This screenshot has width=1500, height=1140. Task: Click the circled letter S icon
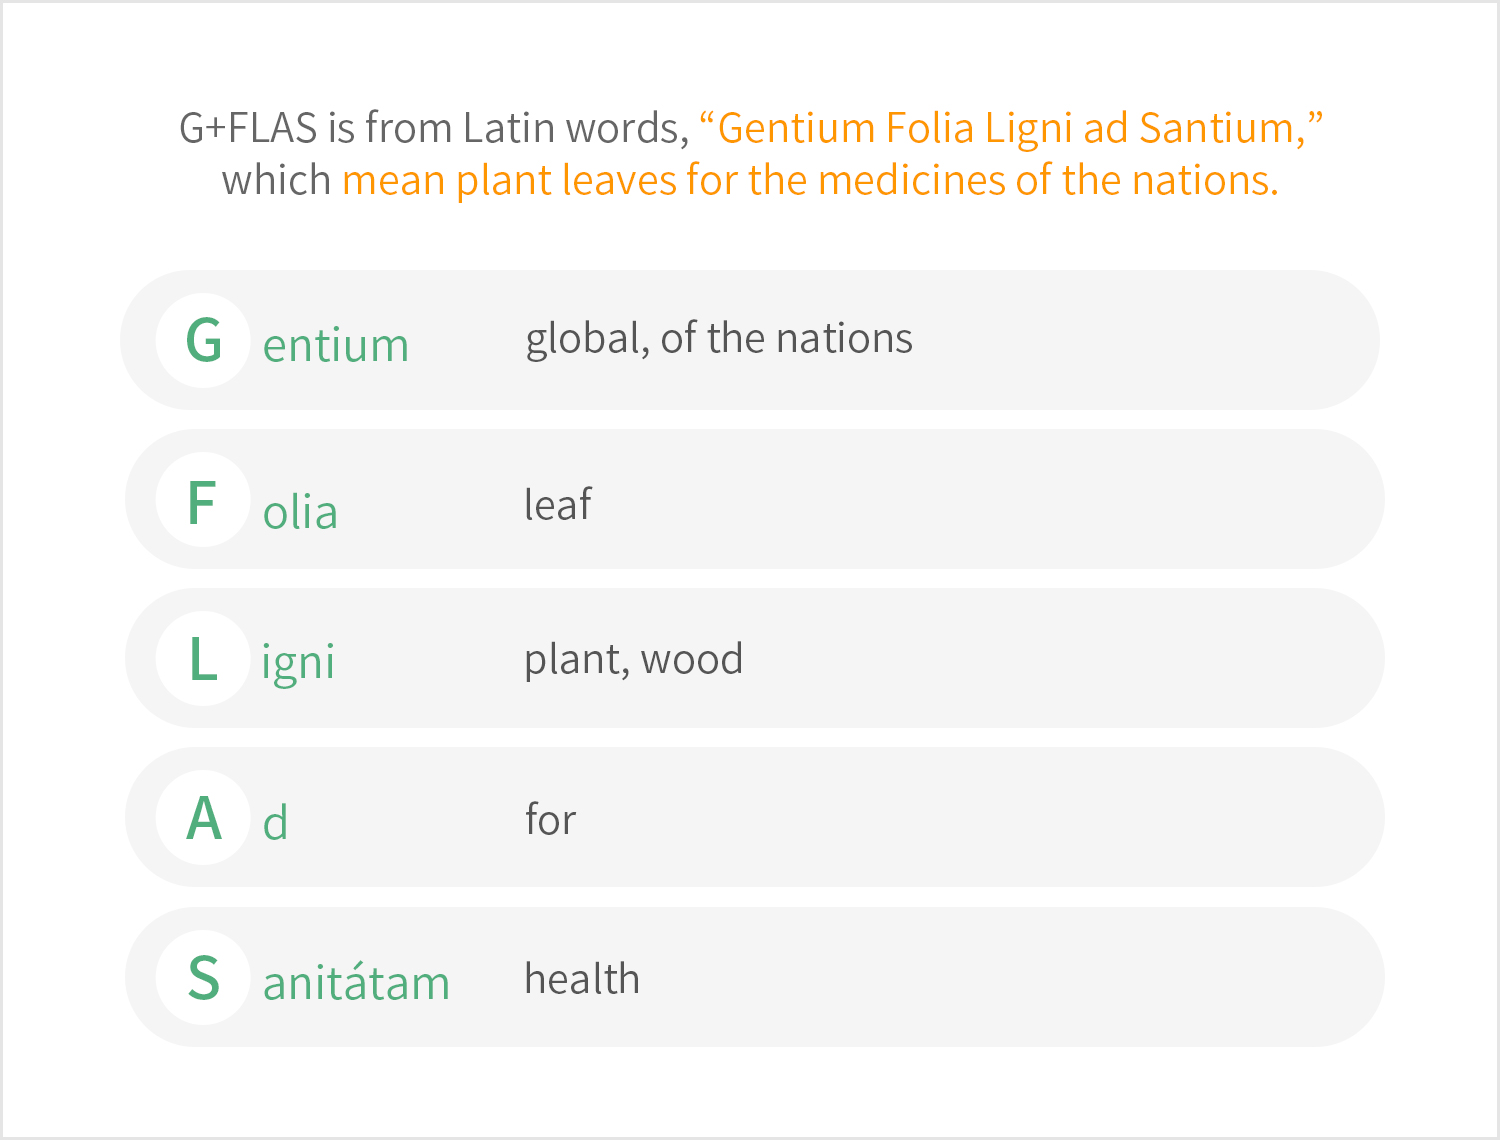[203, 978]
